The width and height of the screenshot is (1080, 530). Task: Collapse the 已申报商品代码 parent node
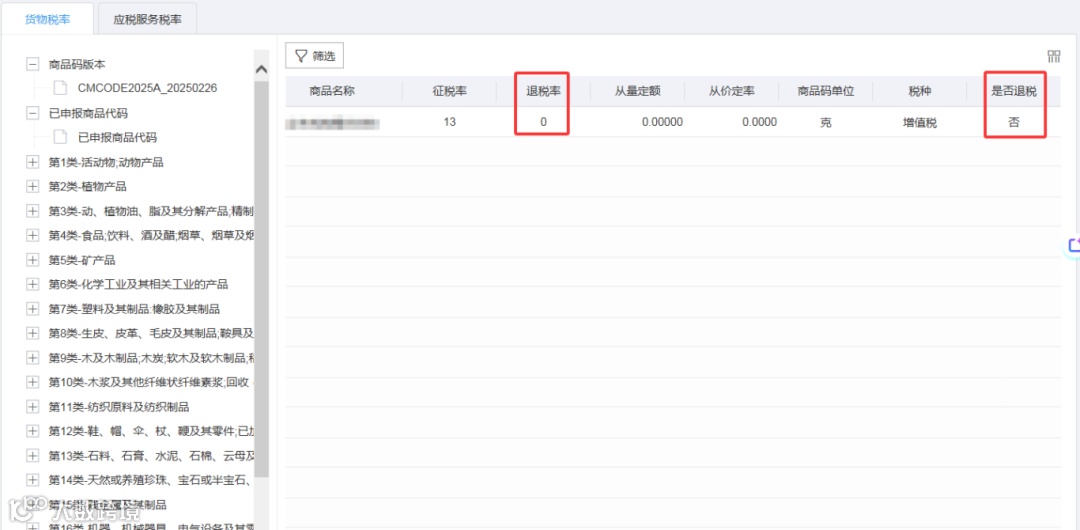pos(32,113)
